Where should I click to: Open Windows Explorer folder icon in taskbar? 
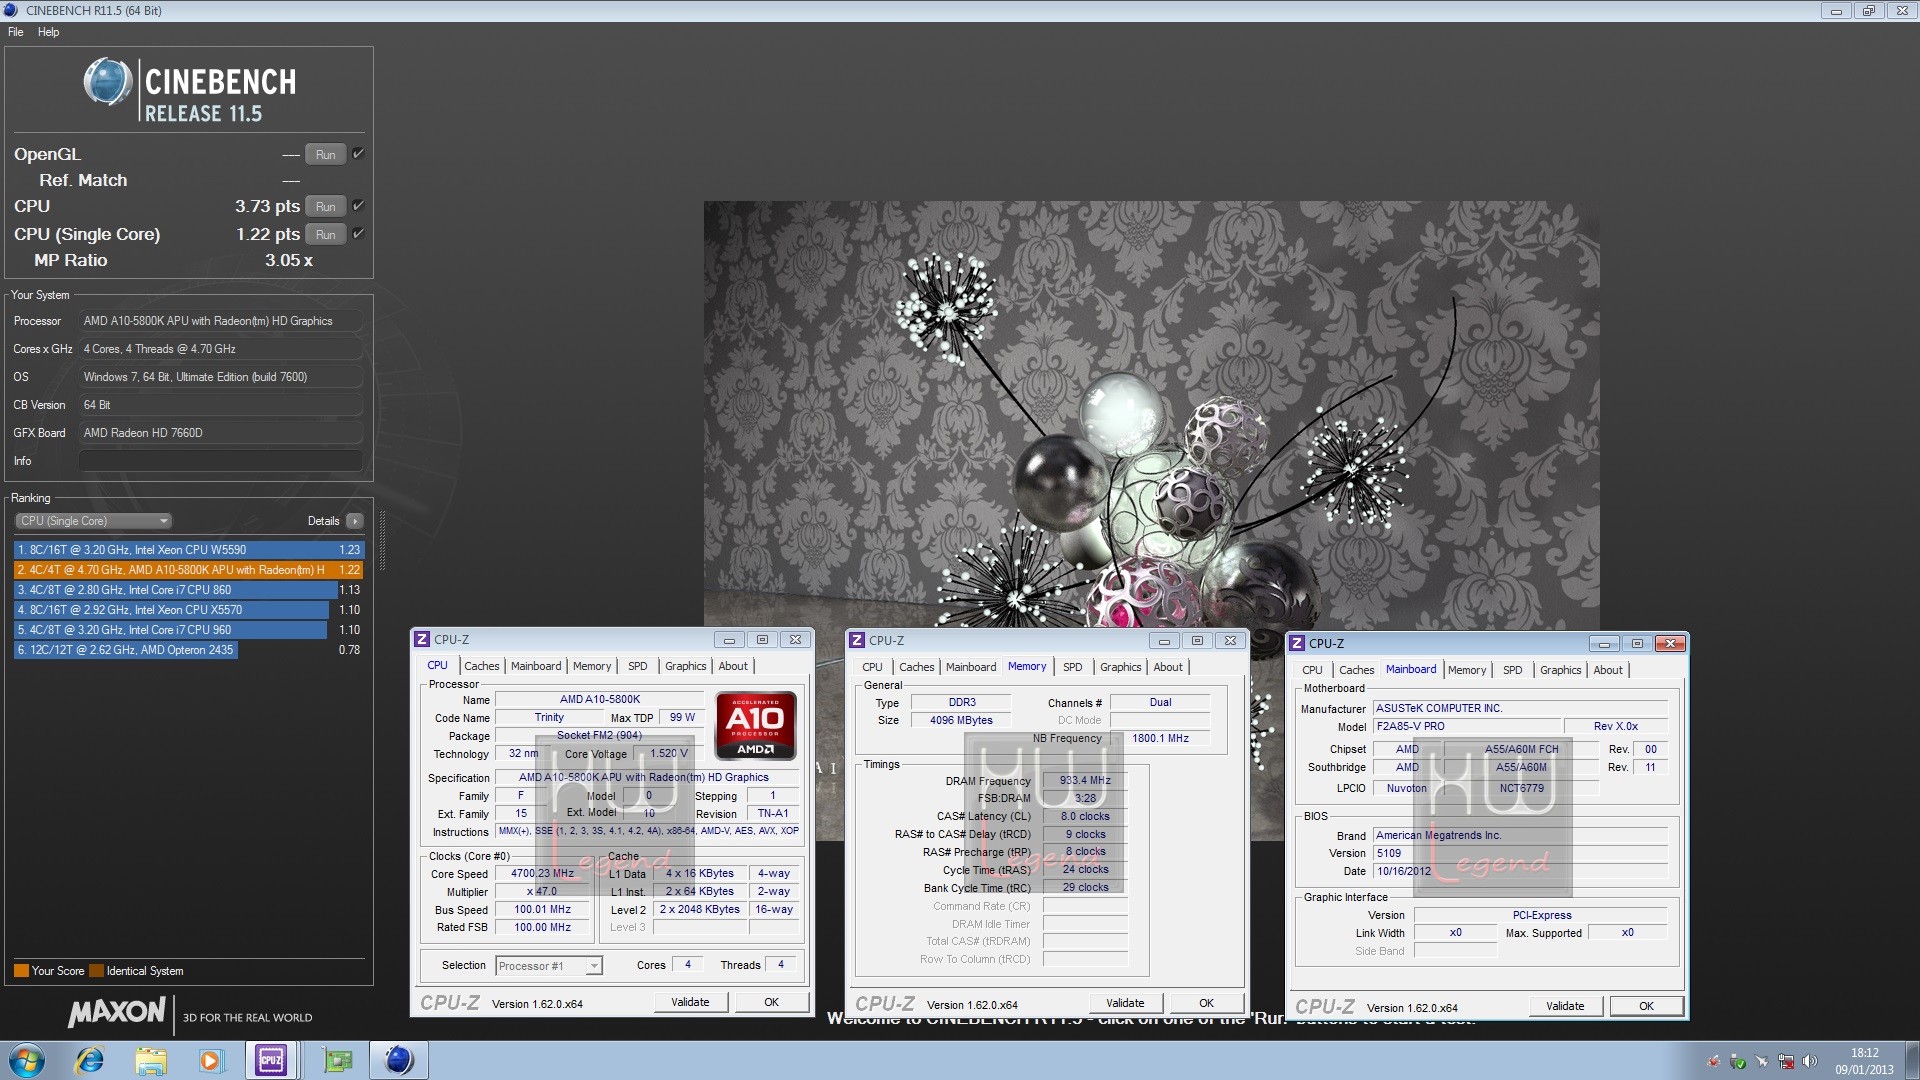[x=150, y=1060]
